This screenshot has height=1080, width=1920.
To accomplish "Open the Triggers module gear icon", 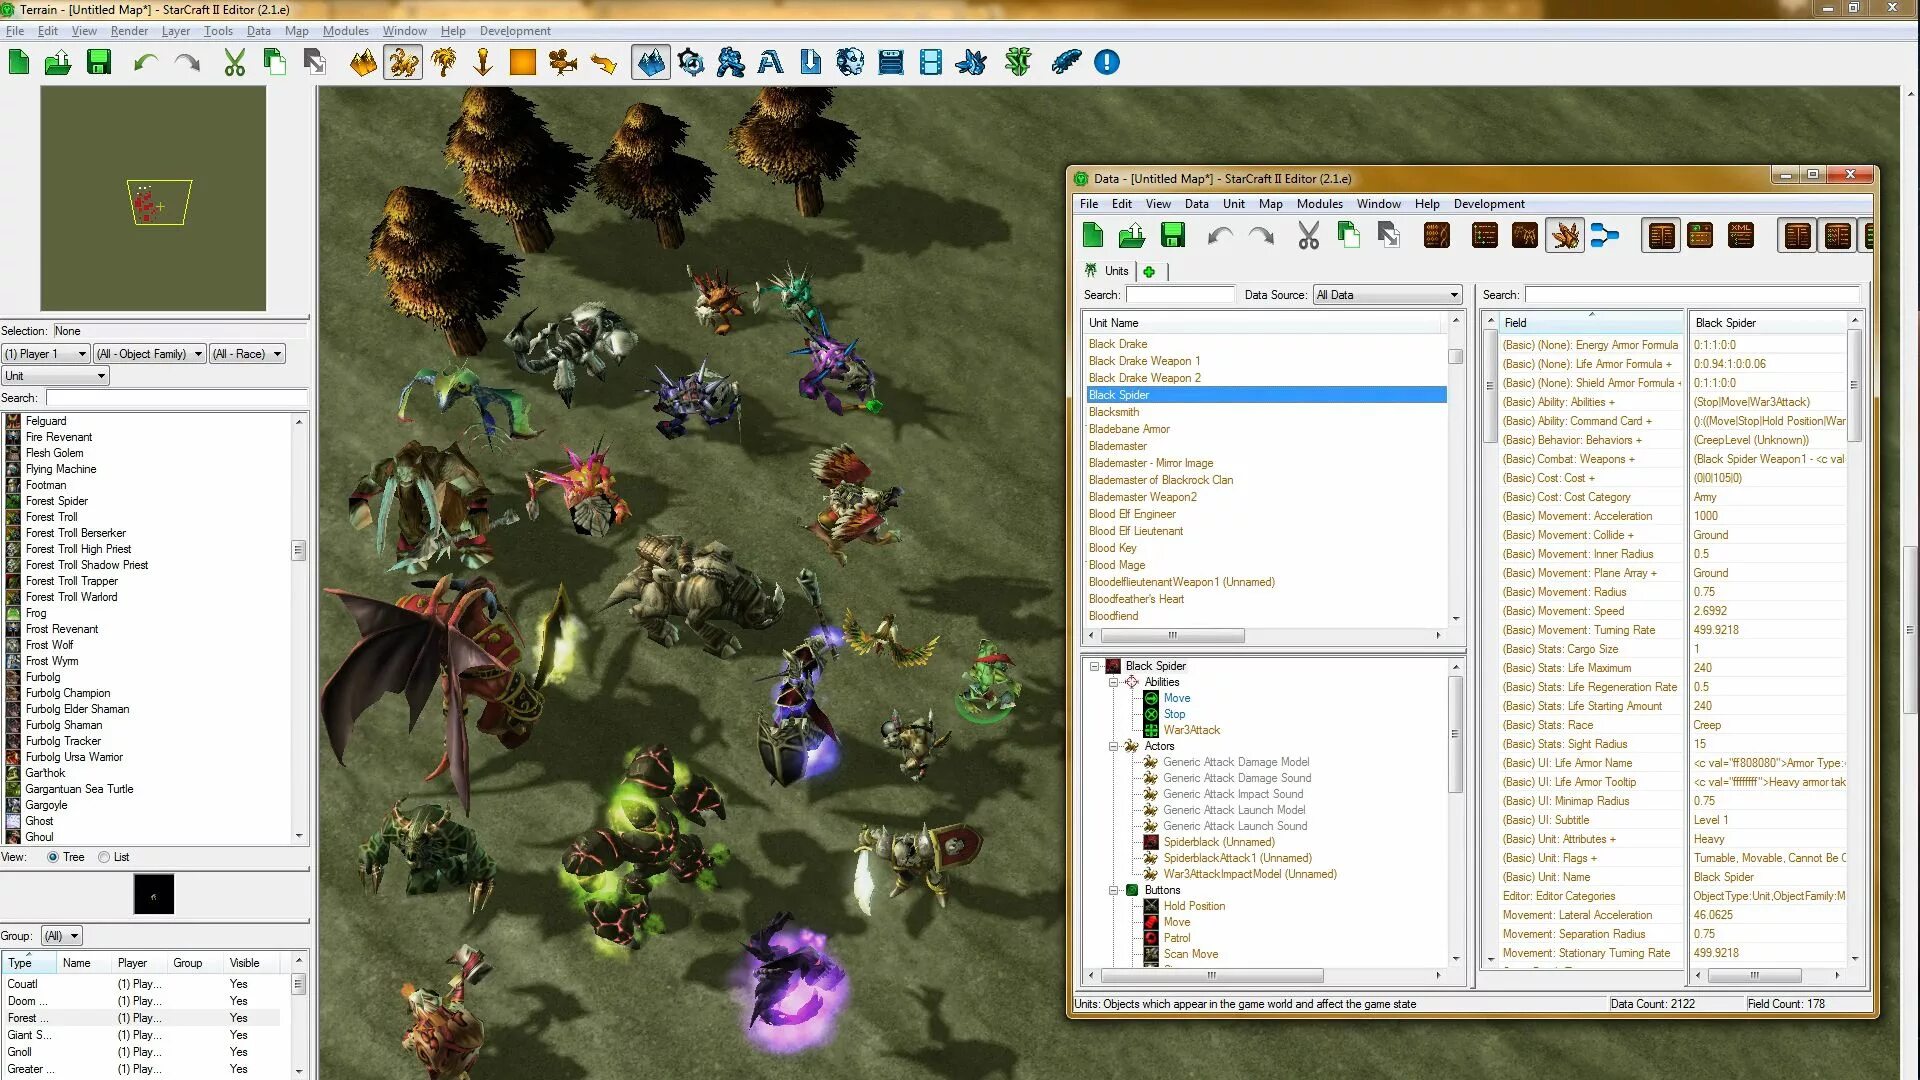I will click(691, 63).
